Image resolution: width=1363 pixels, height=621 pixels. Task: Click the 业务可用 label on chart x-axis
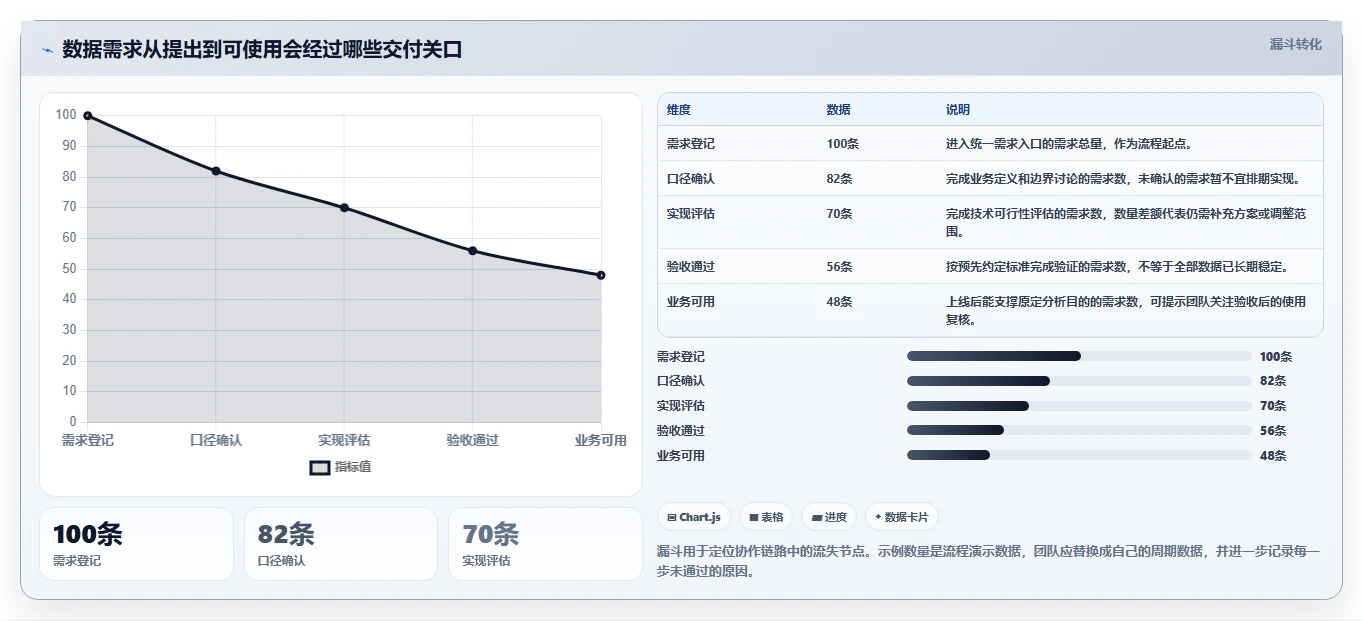(601, 440)
